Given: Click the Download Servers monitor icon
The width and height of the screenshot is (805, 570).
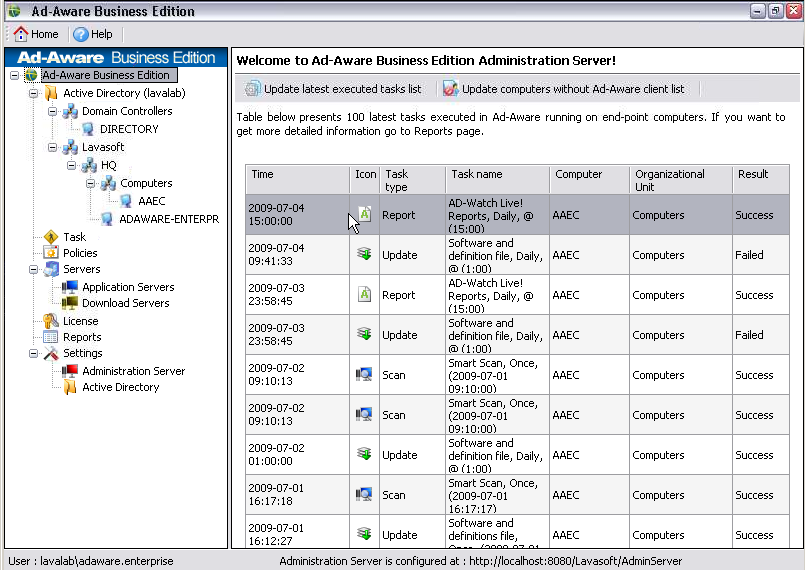Looking at the screenshot, I should tap(70, 303).
